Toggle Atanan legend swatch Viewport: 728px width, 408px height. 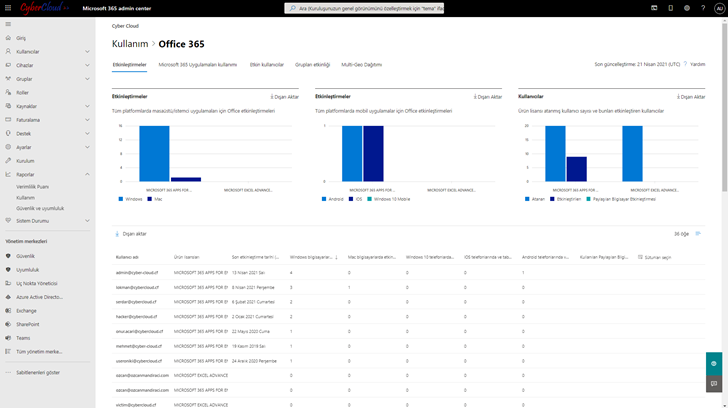527,199
